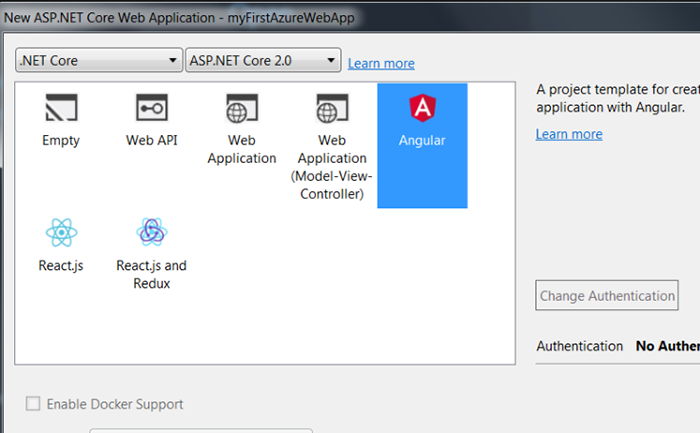This screenshot has height=433, width=700.
Task: Click the Enable Docker Support label
Action: (116, 404)
